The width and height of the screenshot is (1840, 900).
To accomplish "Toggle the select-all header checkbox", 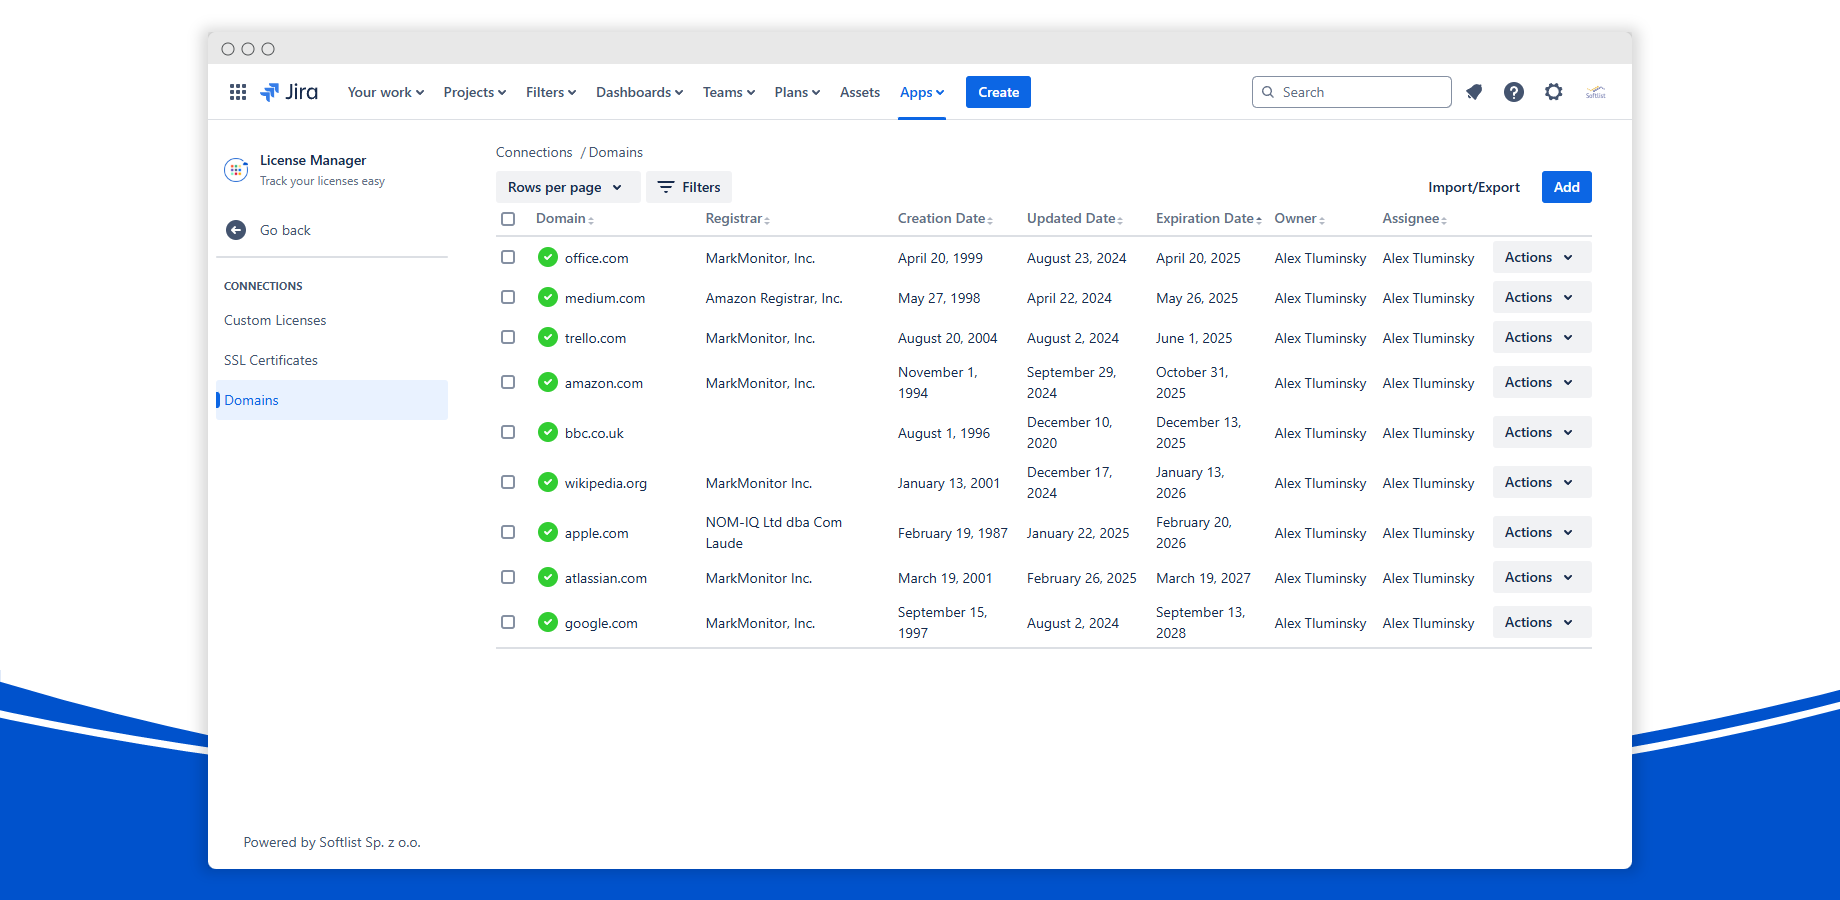I will click(508, 219).
